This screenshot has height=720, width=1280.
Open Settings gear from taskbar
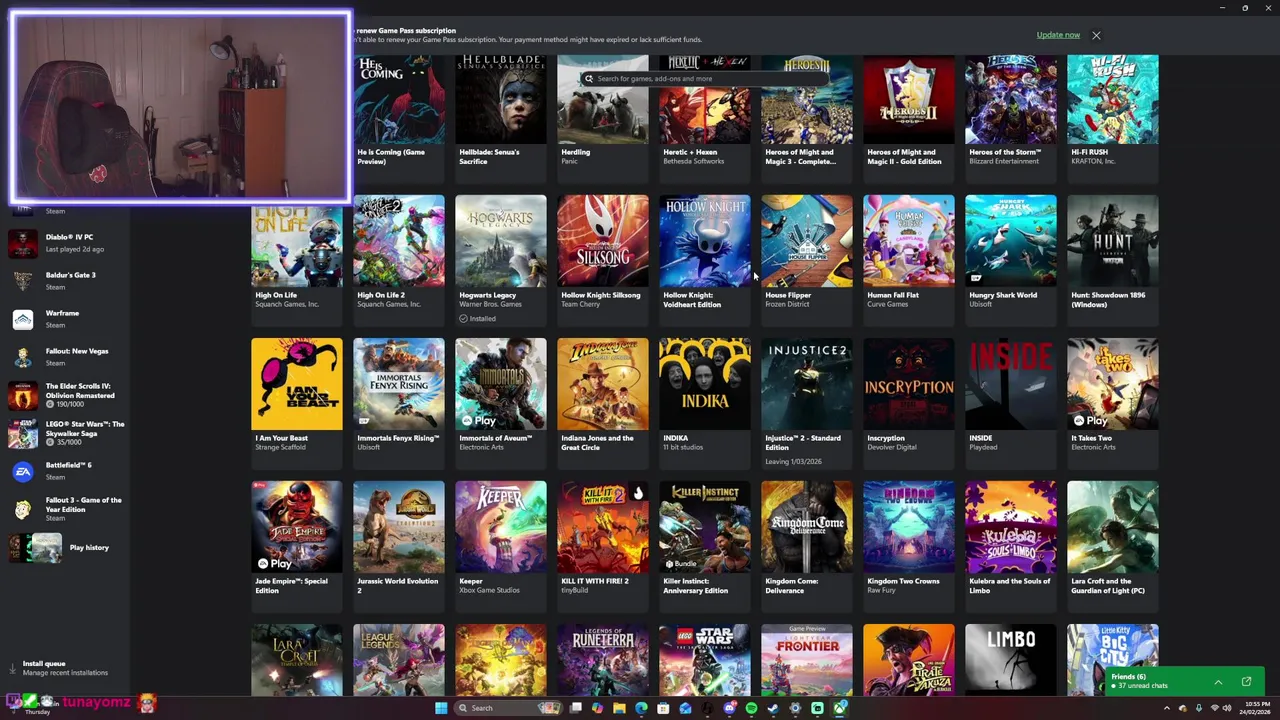795,708
